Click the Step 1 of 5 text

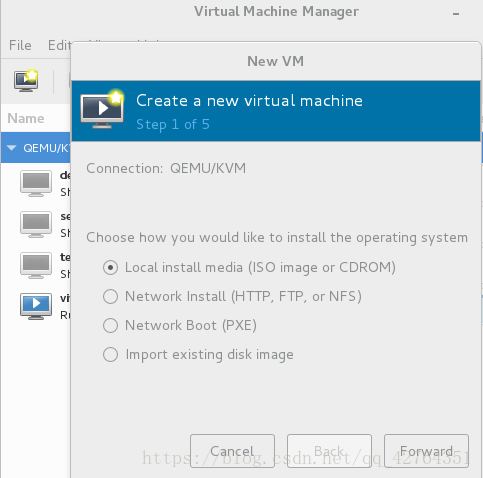[173, 125]
